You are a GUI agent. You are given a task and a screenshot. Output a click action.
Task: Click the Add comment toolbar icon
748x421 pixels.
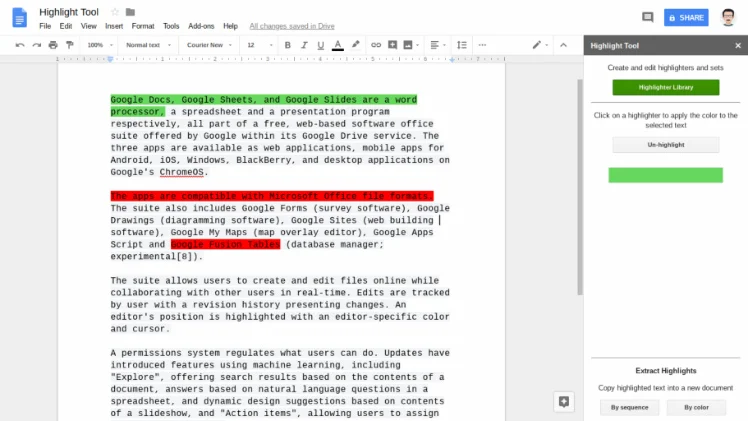point(392,45)
